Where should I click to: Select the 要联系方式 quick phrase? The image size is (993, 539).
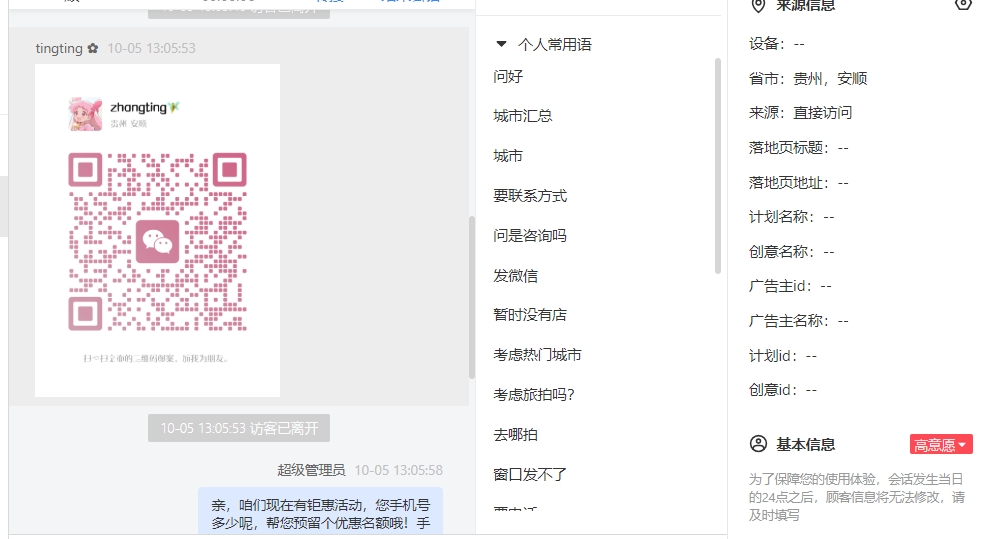(530, 196)
